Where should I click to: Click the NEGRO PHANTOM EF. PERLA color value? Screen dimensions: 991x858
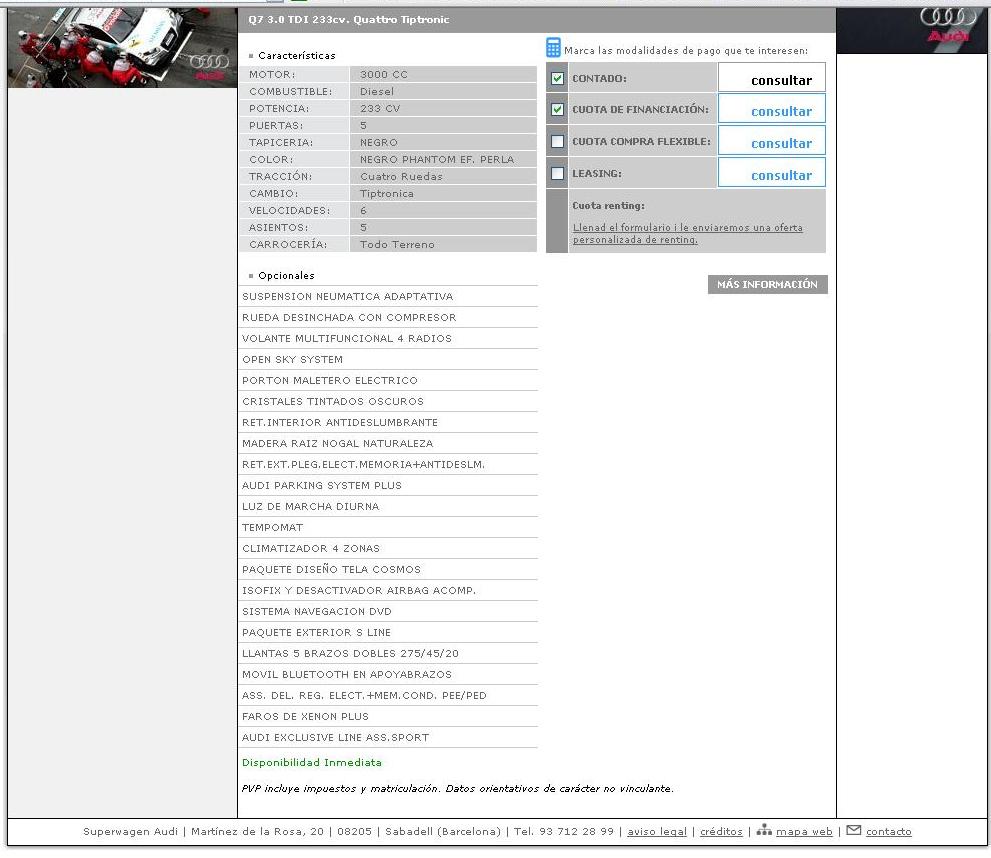coord(437,160)
